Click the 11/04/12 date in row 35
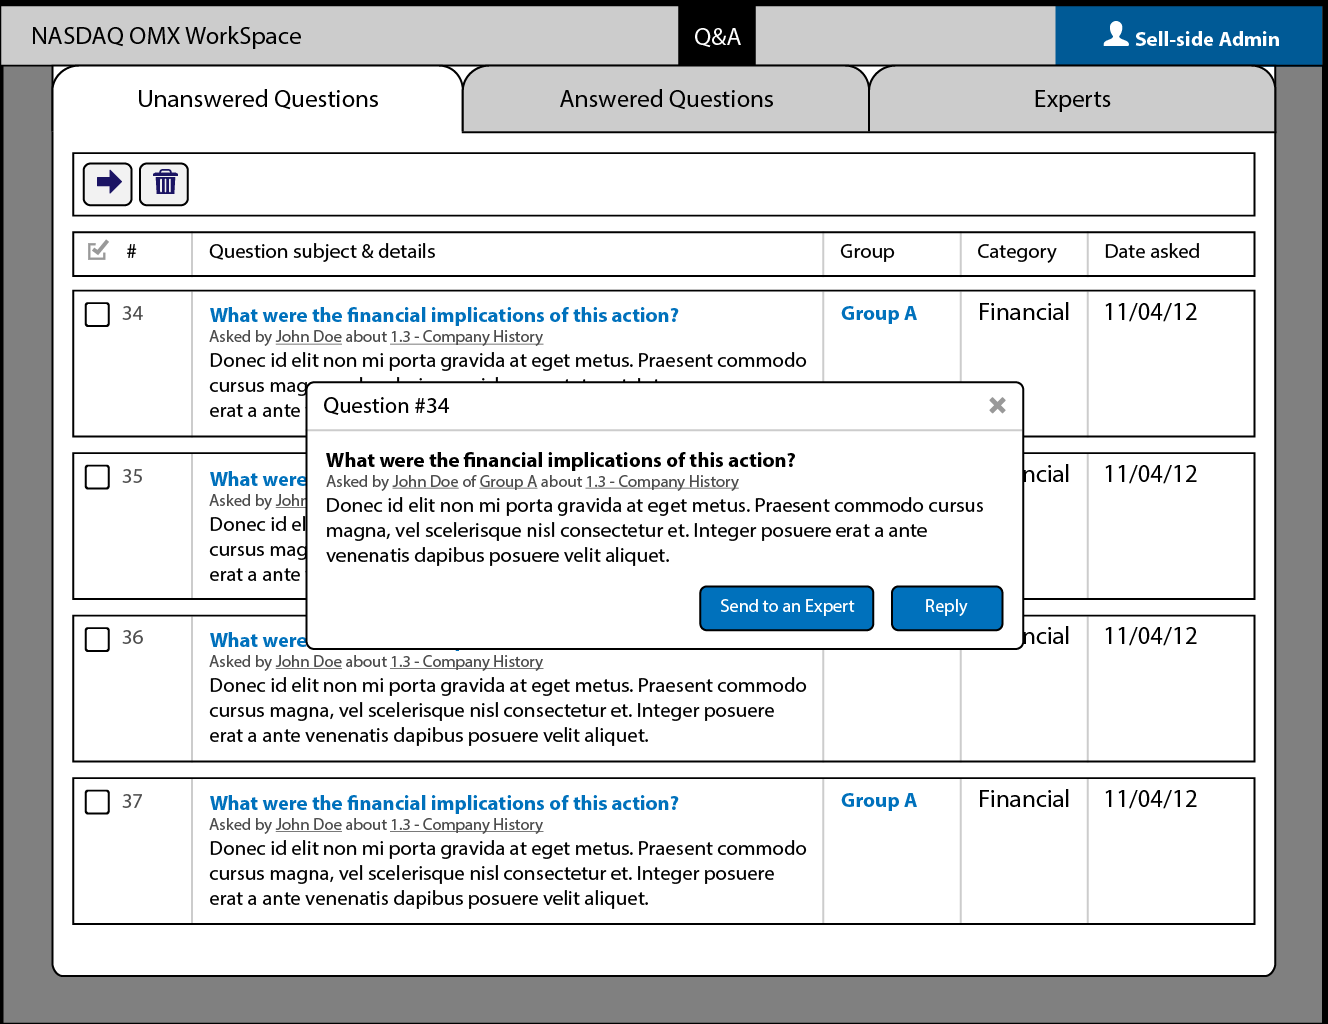Screen dimensions: 1328x1024 pyautogui.click(x=1150, y=474)
